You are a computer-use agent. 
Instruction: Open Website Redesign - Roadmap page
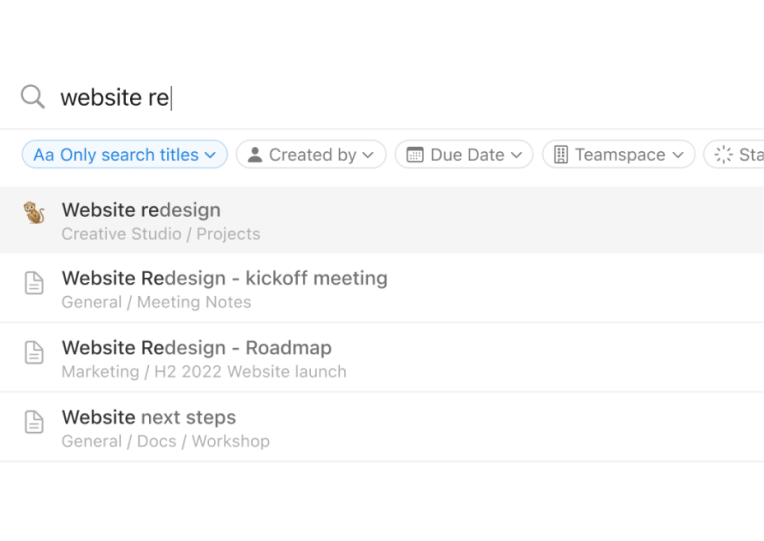[382, 357]
